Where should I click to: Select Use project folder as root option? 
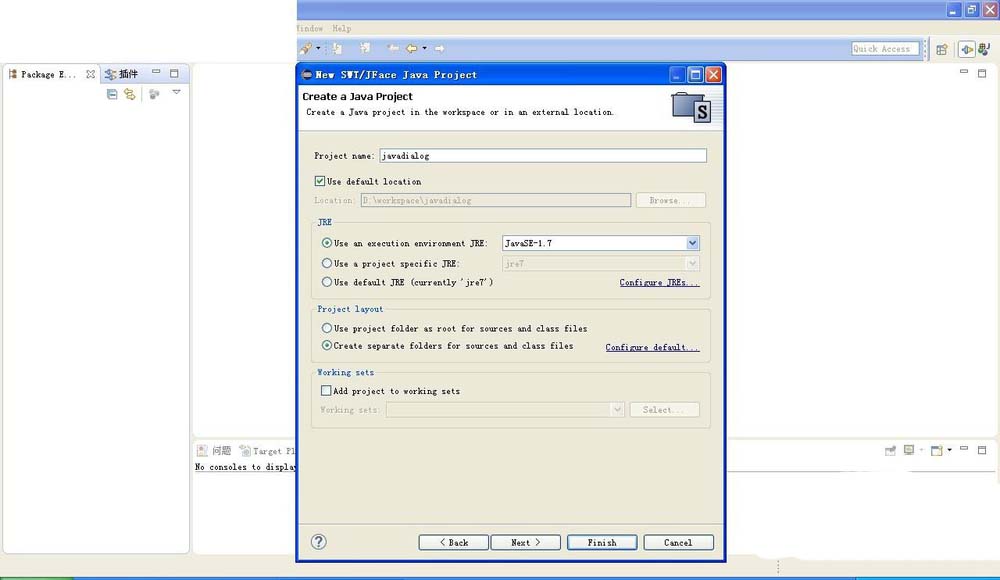point(327,328)
